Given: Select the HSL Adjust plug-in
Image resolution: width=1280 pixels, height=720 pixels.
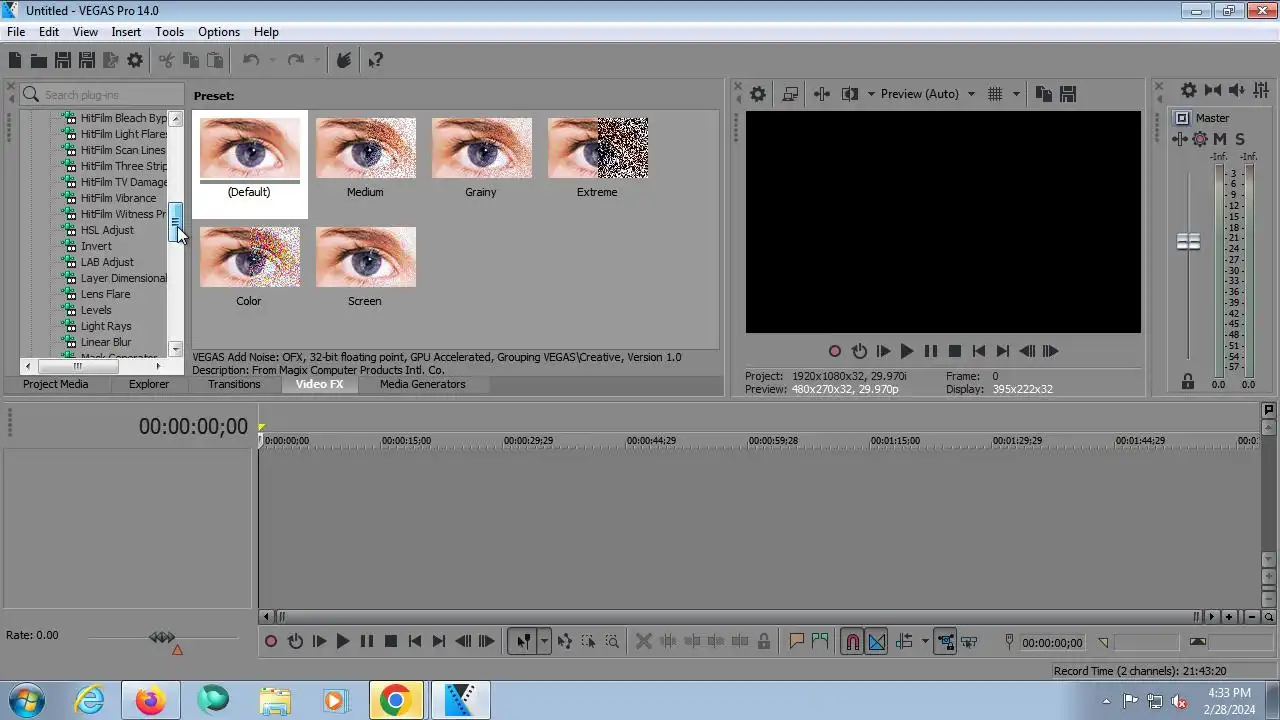Looking at the screenshot, I should coord(107,230).
